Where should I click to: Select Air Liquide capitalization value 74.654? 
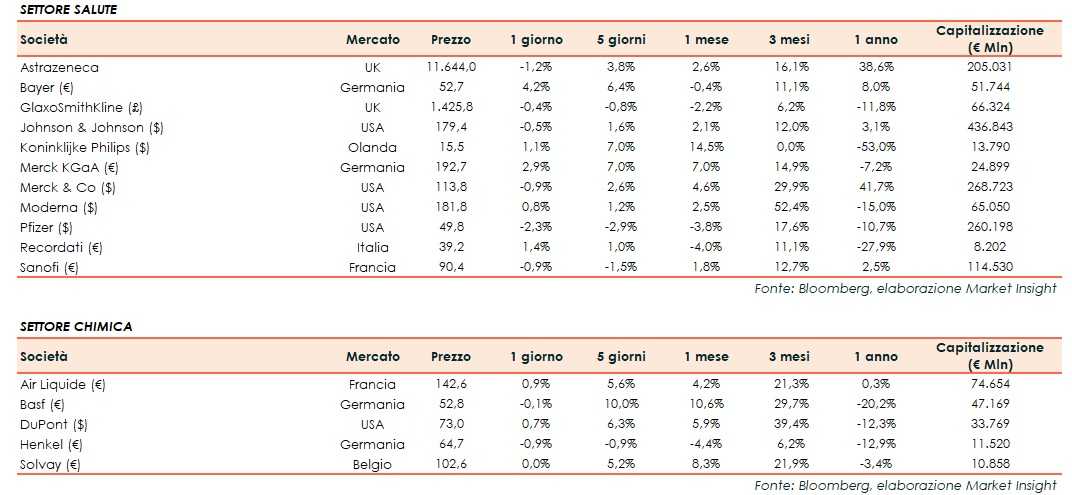click(989, 384)
